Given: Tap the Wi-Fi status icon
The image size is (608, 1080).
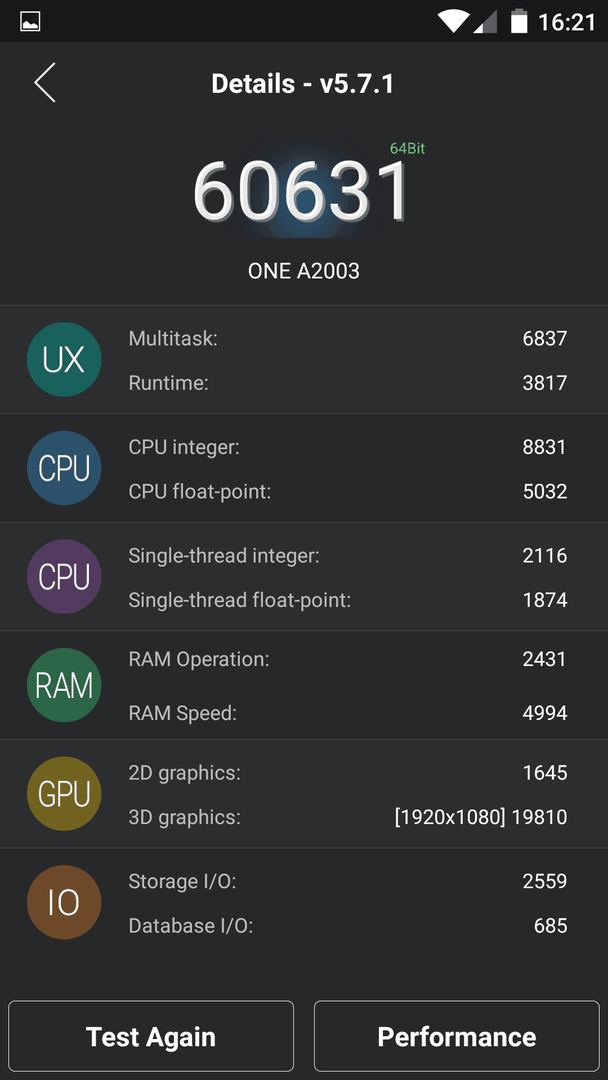Looking at the screenshot, I should click(453, 22).
